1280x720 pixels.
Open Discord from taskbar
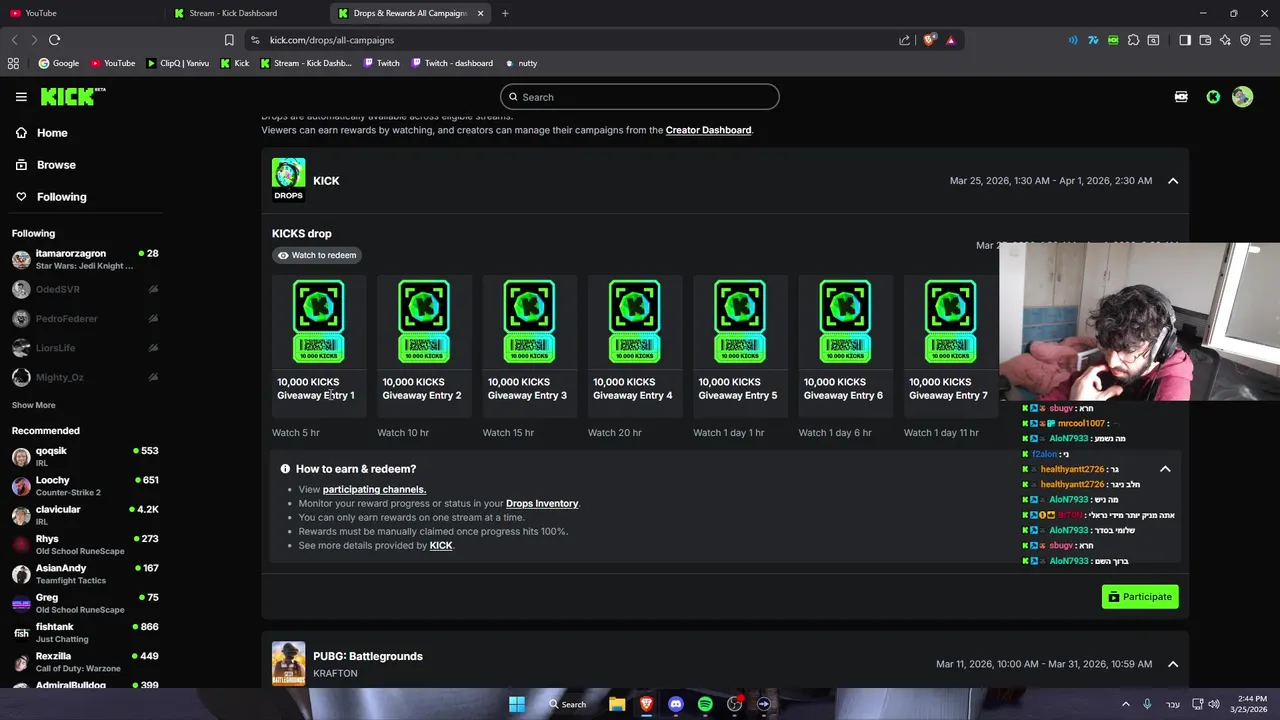(676, 704)
